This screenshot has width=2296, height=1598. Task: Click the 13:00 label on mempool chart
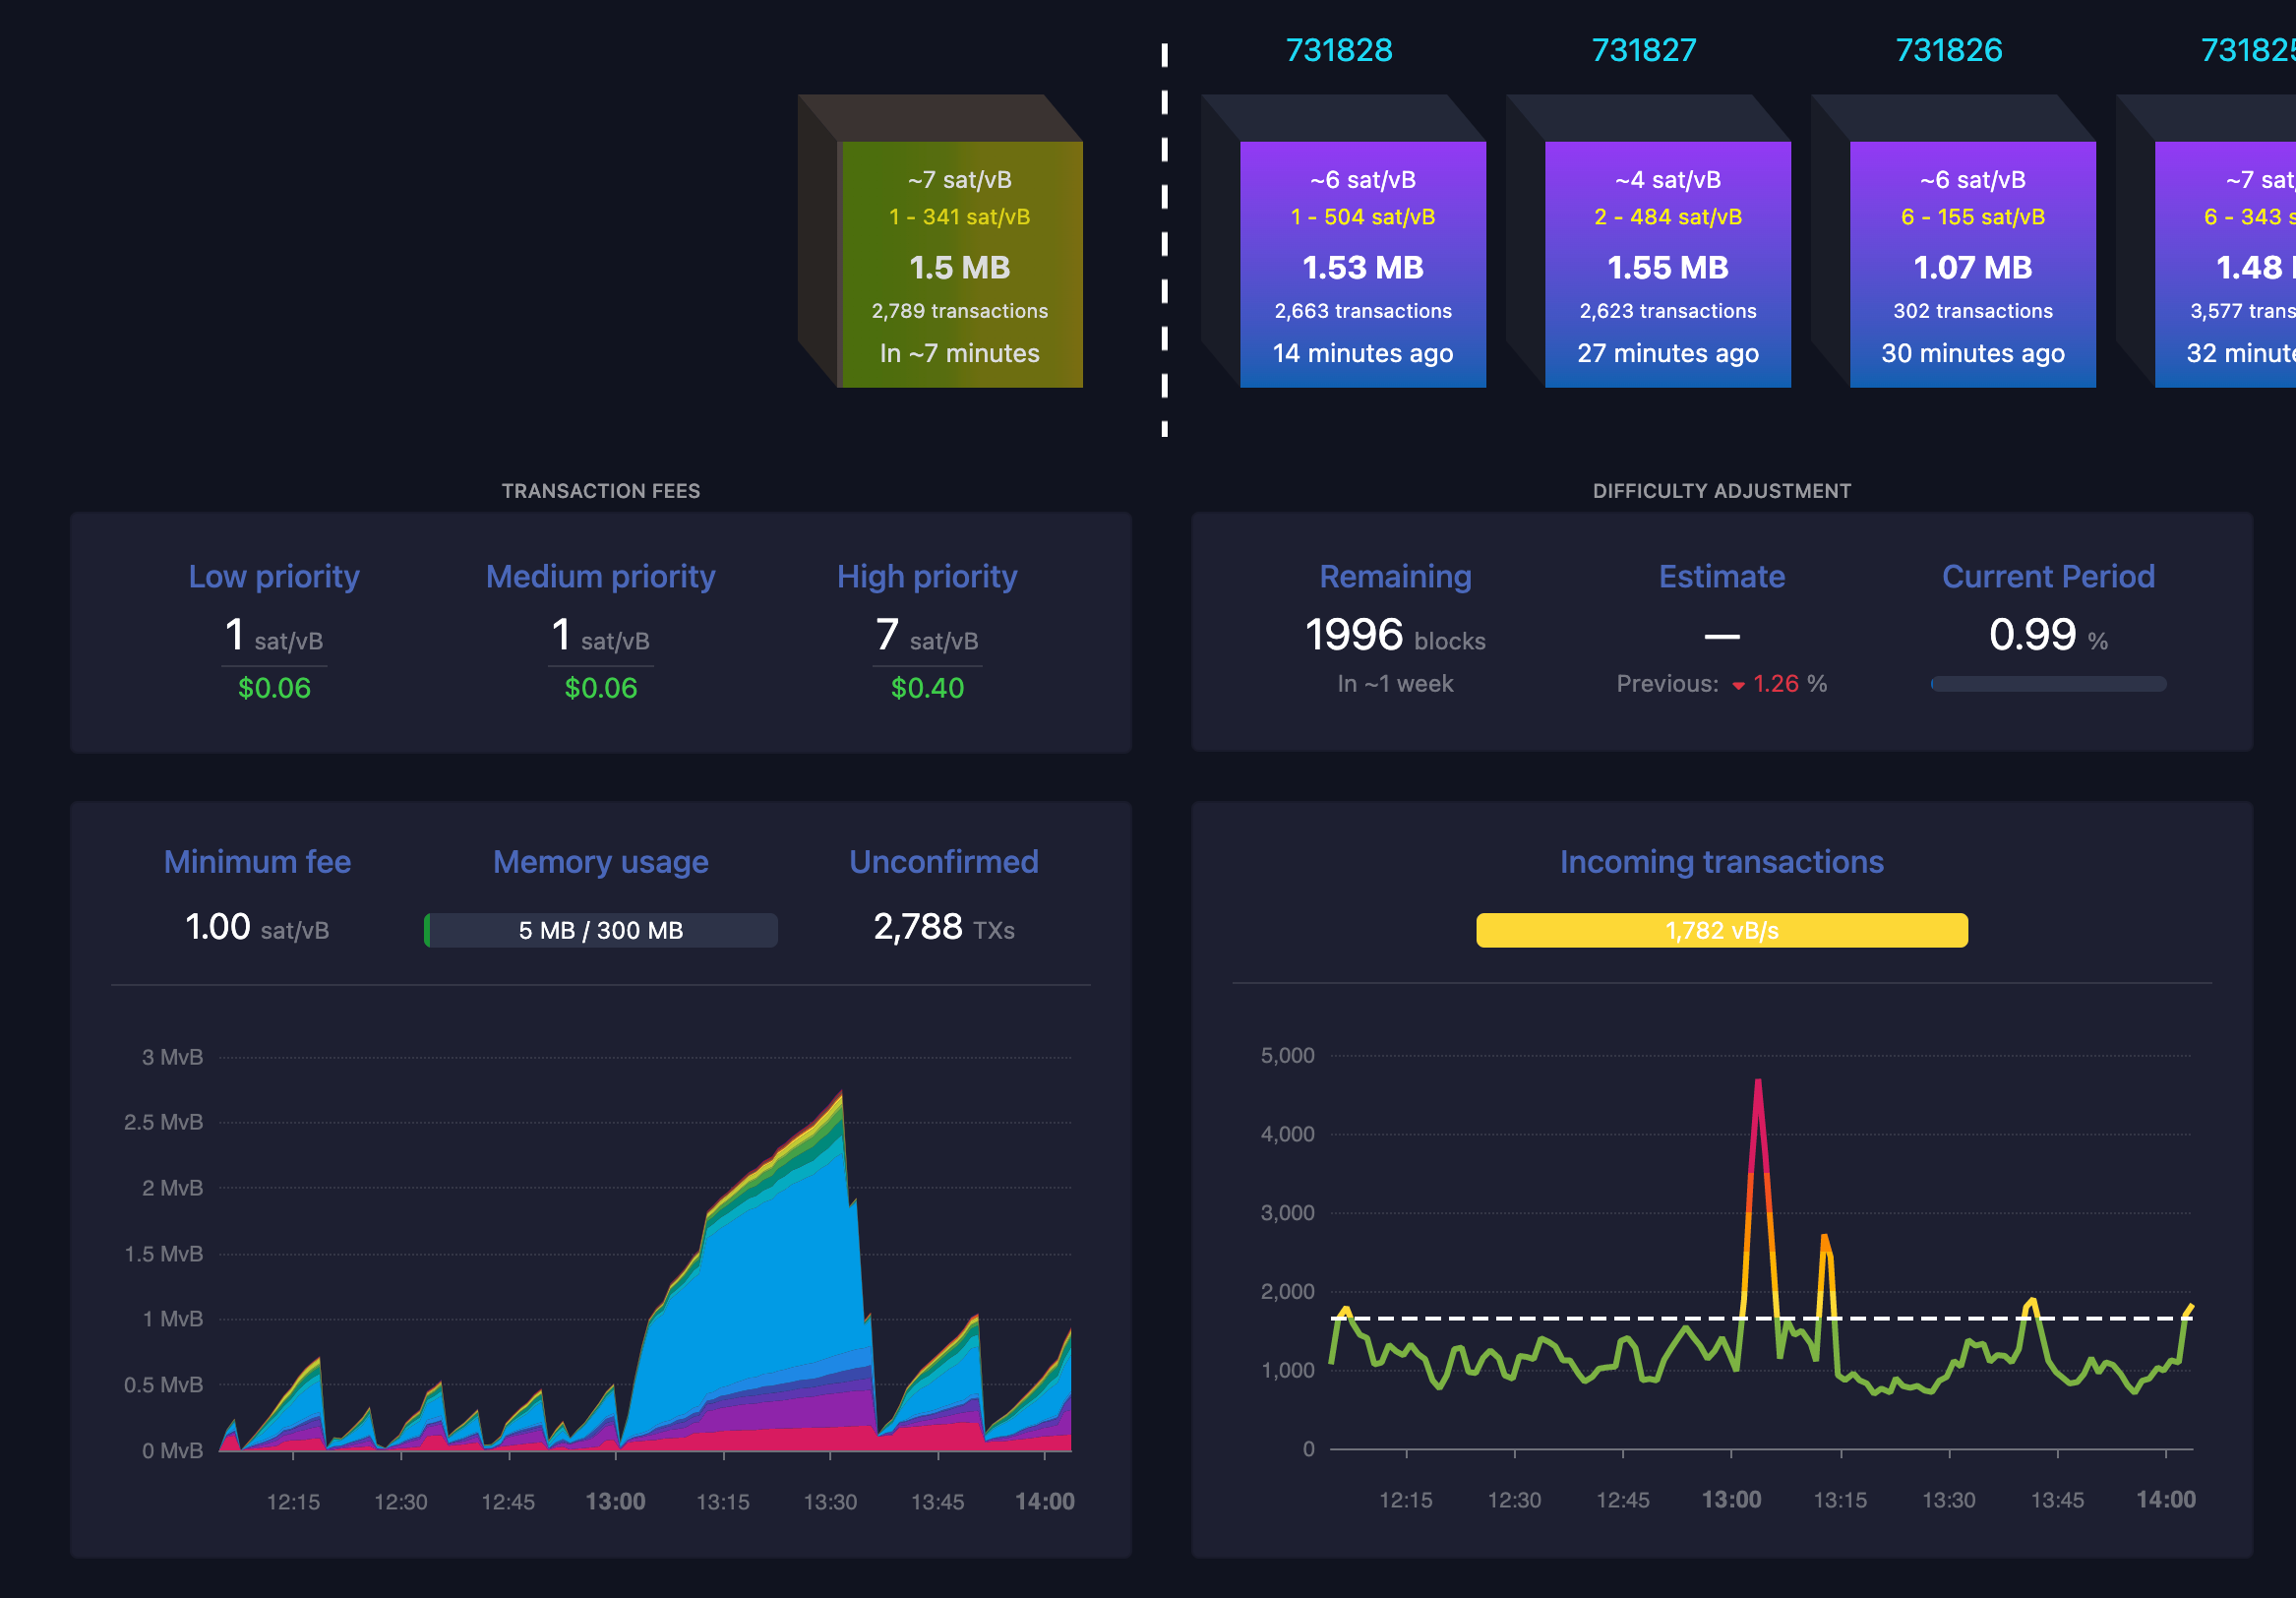pyautogui.click(x=615, y=1501)
